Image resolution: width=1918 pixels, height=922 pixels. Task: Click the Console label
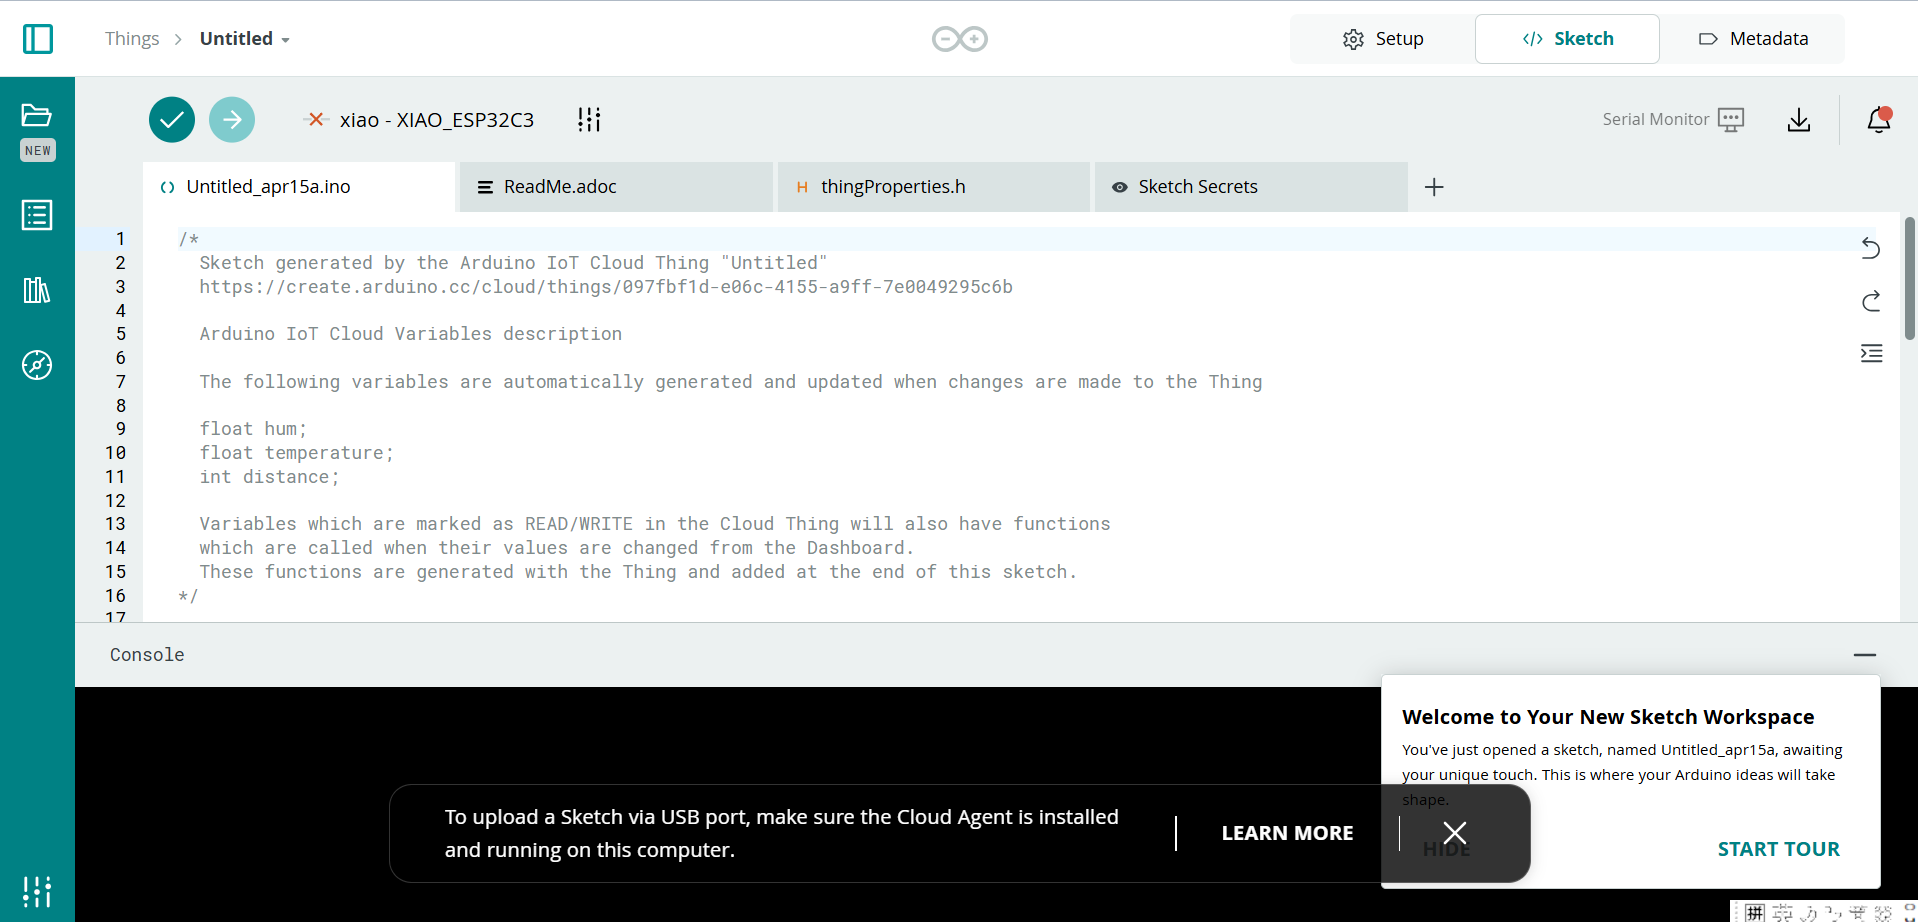tap(147, 655)
